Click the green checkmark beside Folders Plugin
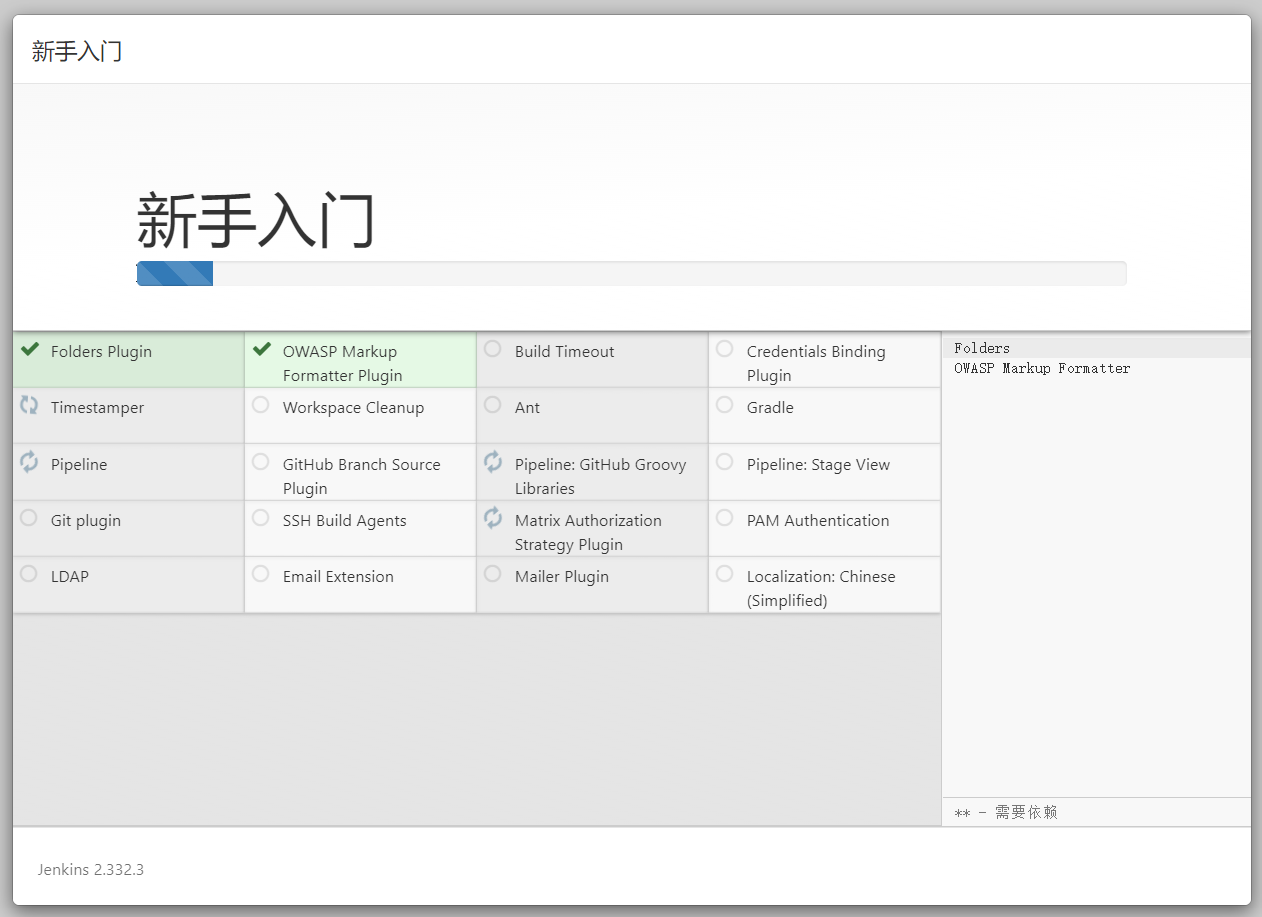This screenshot has width=1262, height=917. [x=30, y=350]
